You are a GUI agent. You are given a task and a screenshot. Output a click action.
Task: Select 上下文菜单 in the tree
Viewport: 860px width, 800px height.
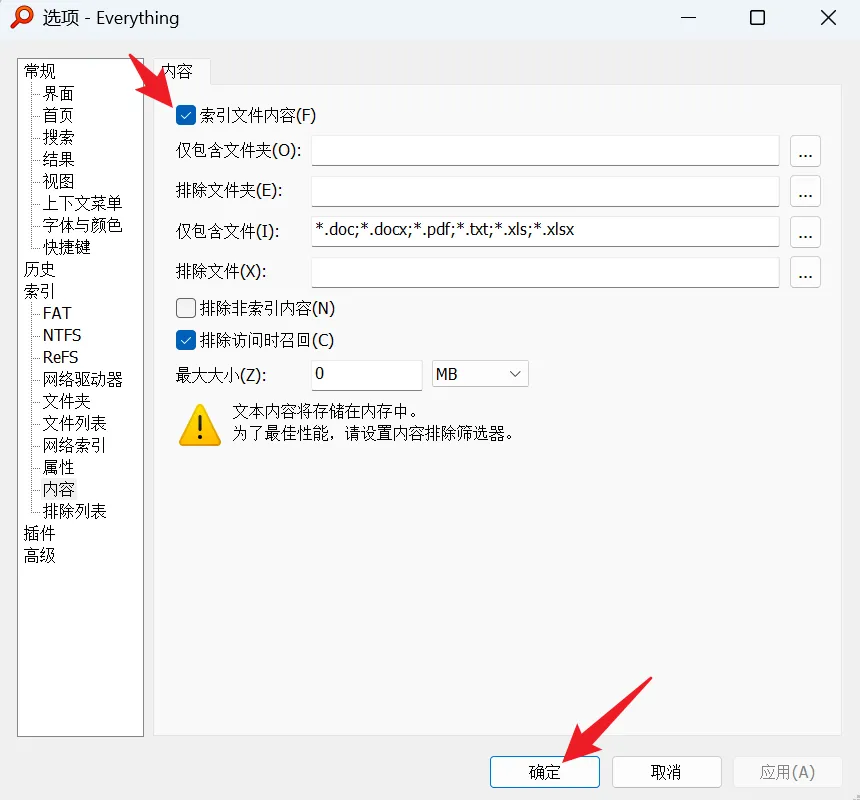tap(82, 203)
